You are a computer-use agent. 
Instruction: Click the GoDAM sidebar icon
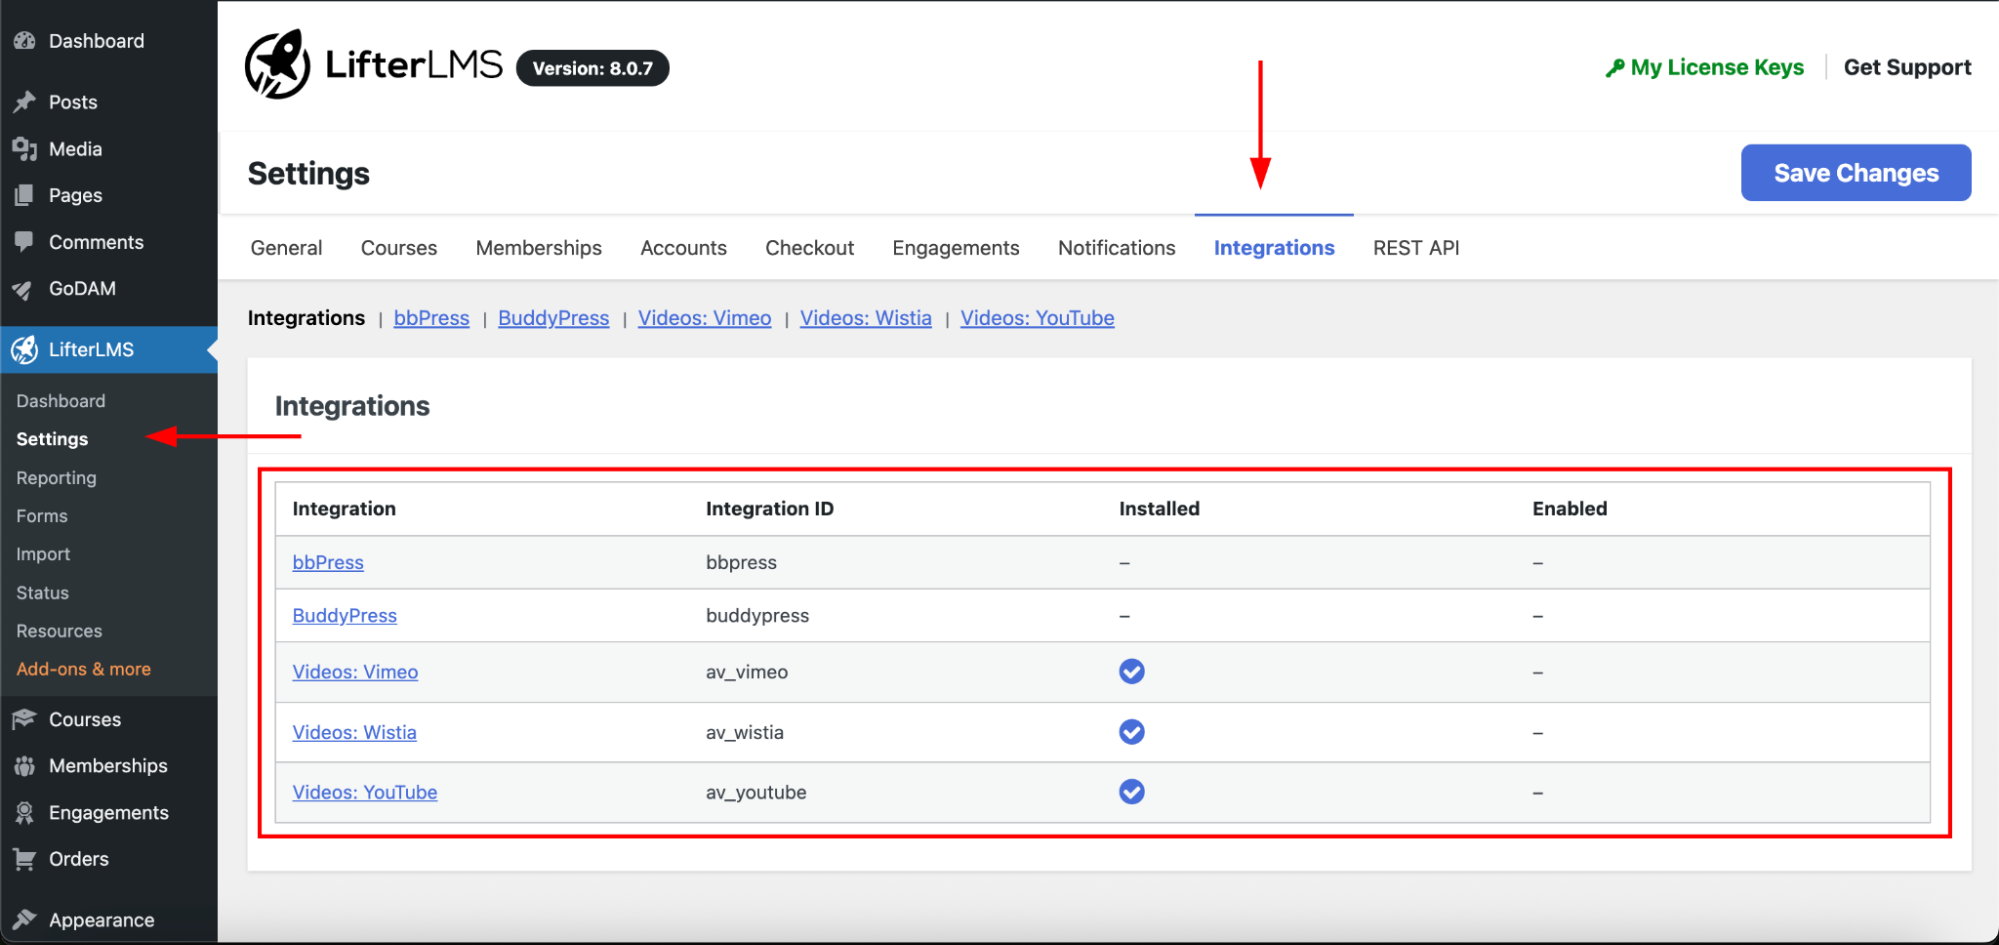click(24, 289)
